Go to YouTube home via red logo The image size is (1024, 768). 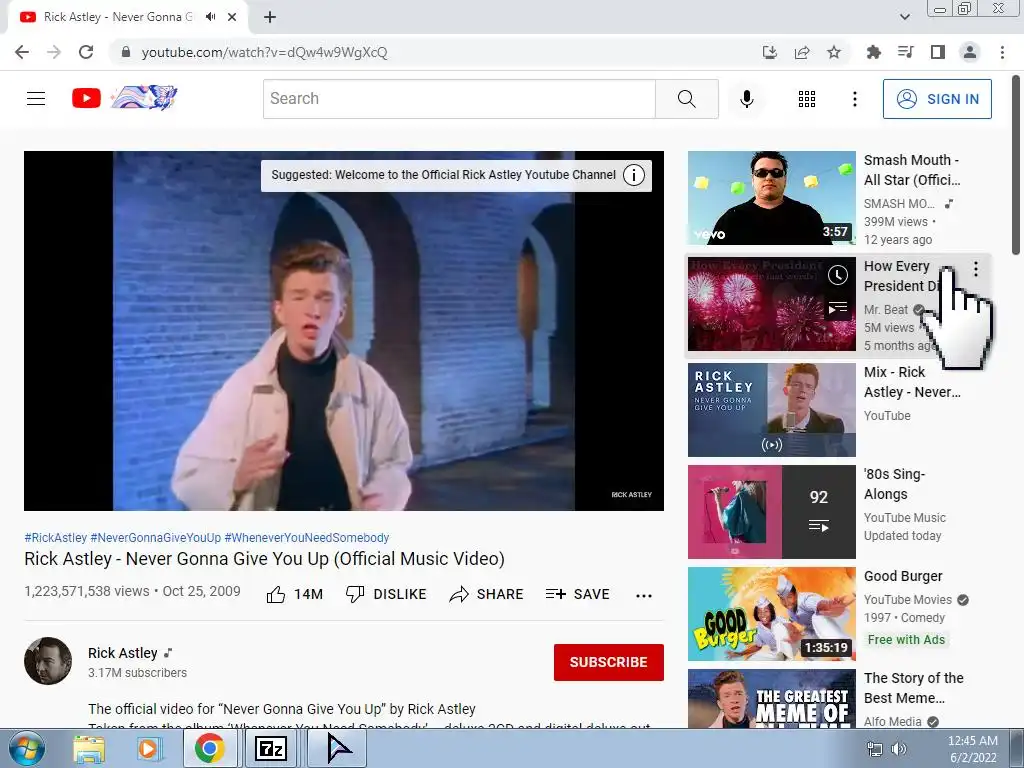(86, 99)
